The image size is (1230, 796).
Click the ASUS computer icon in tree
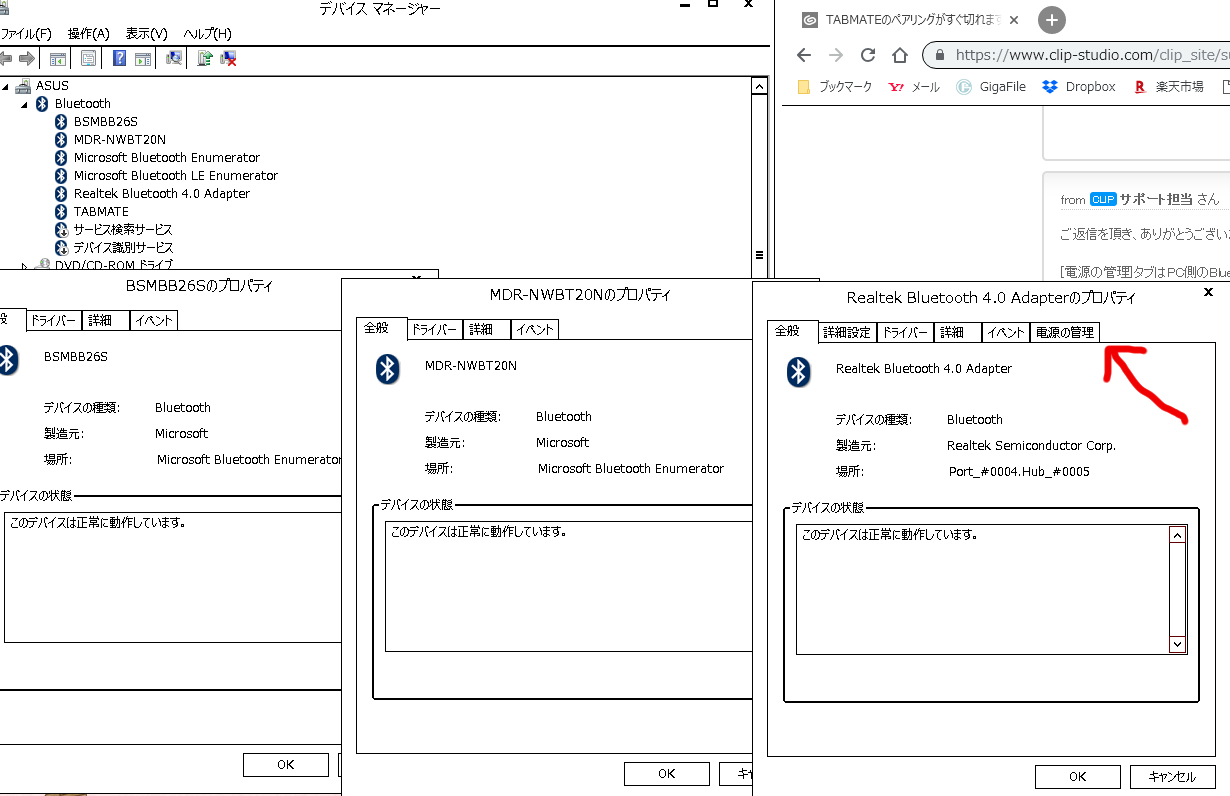[x=24, y=86]
